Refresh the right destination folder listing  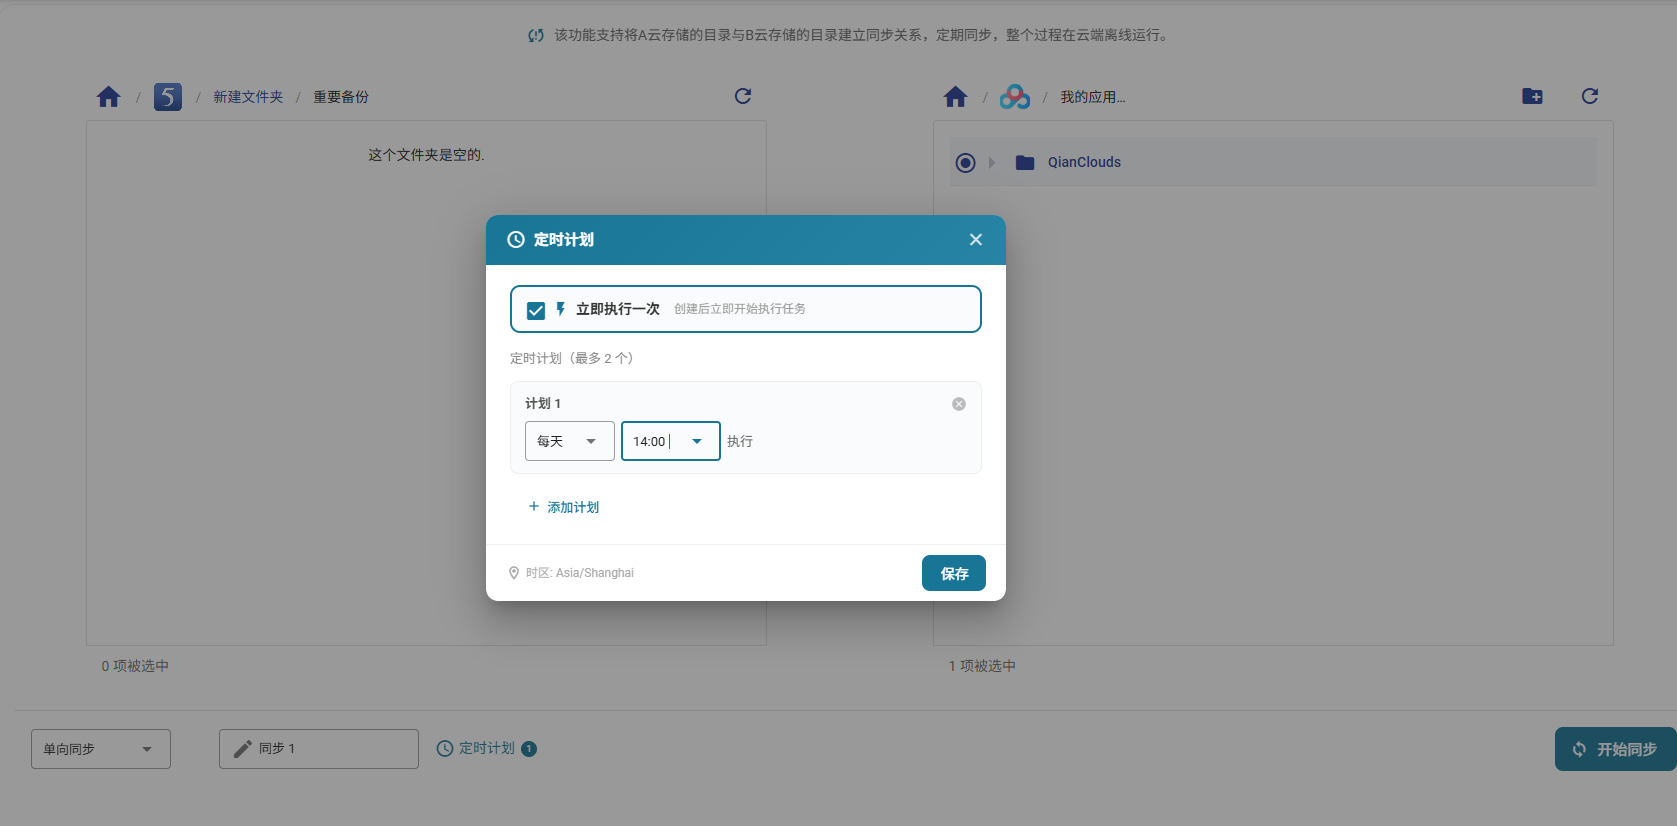tap(1590, 96)
